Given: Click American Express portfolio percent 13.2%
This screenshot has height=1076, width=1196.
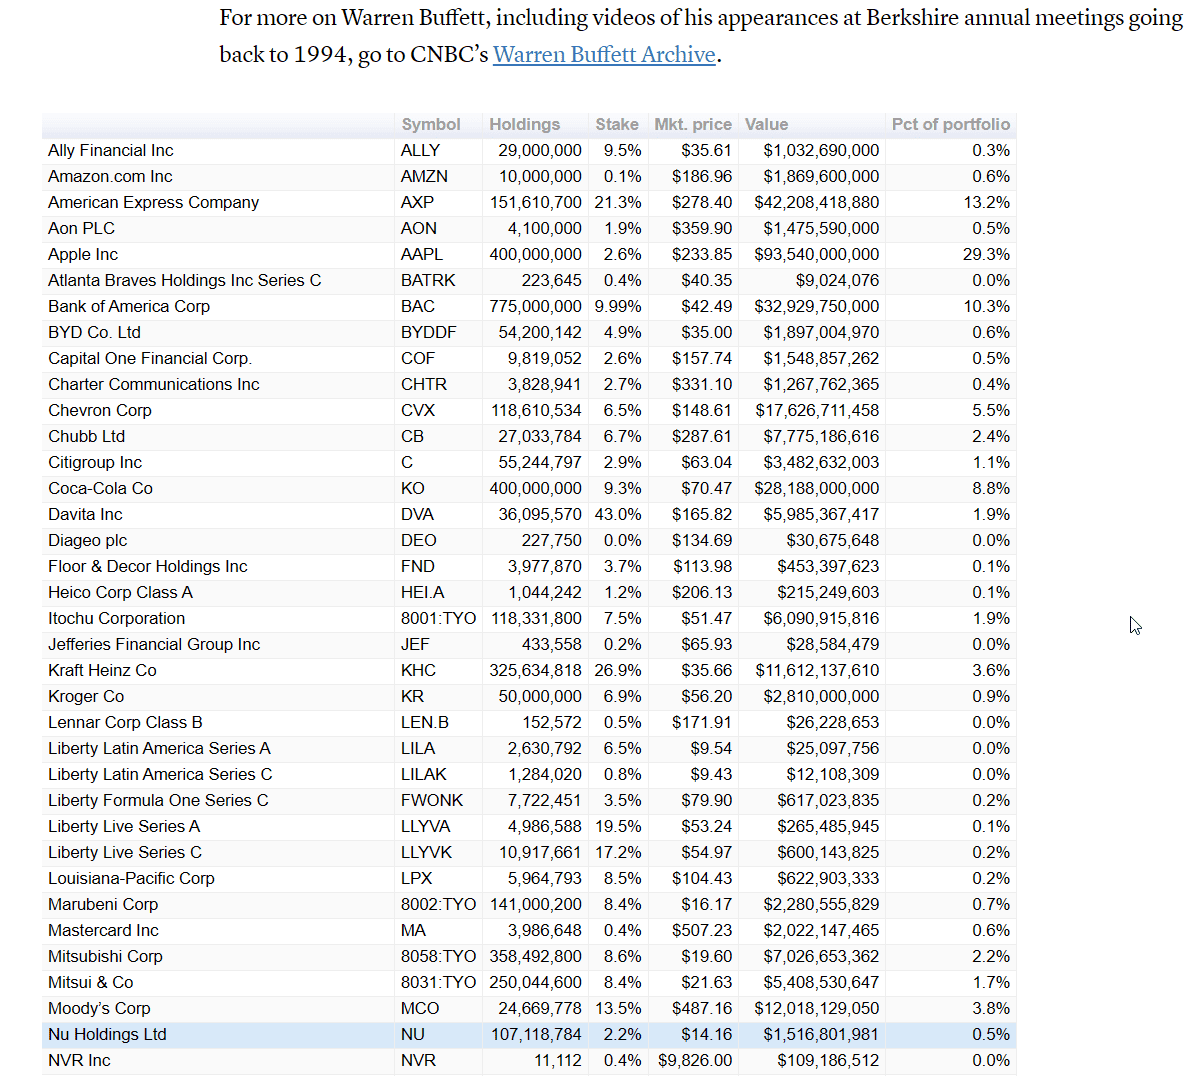Looking at the screenshot, I should click(986, 203).
